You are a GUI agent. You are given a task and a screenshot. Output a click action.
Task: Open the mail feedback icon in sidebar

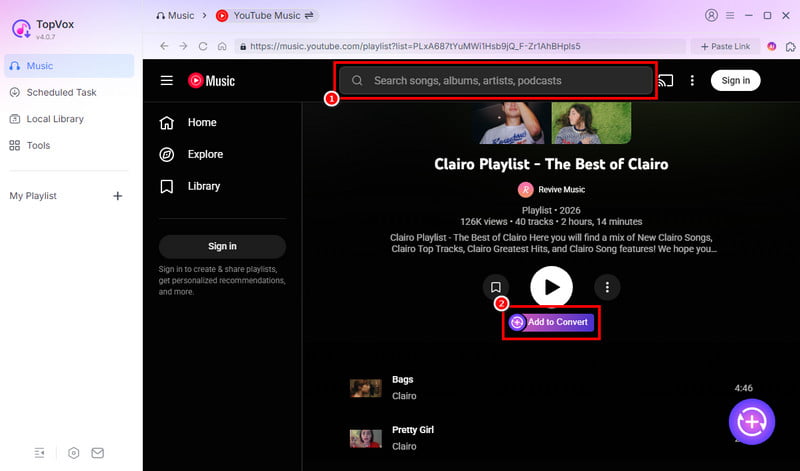(98, 453)
